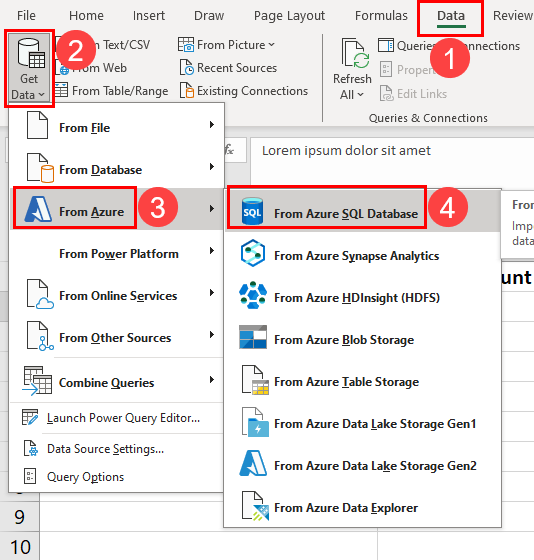Expand the From Power Platform submenu arrow
Viewport: 534px width, 560px height.
(212, 251)
